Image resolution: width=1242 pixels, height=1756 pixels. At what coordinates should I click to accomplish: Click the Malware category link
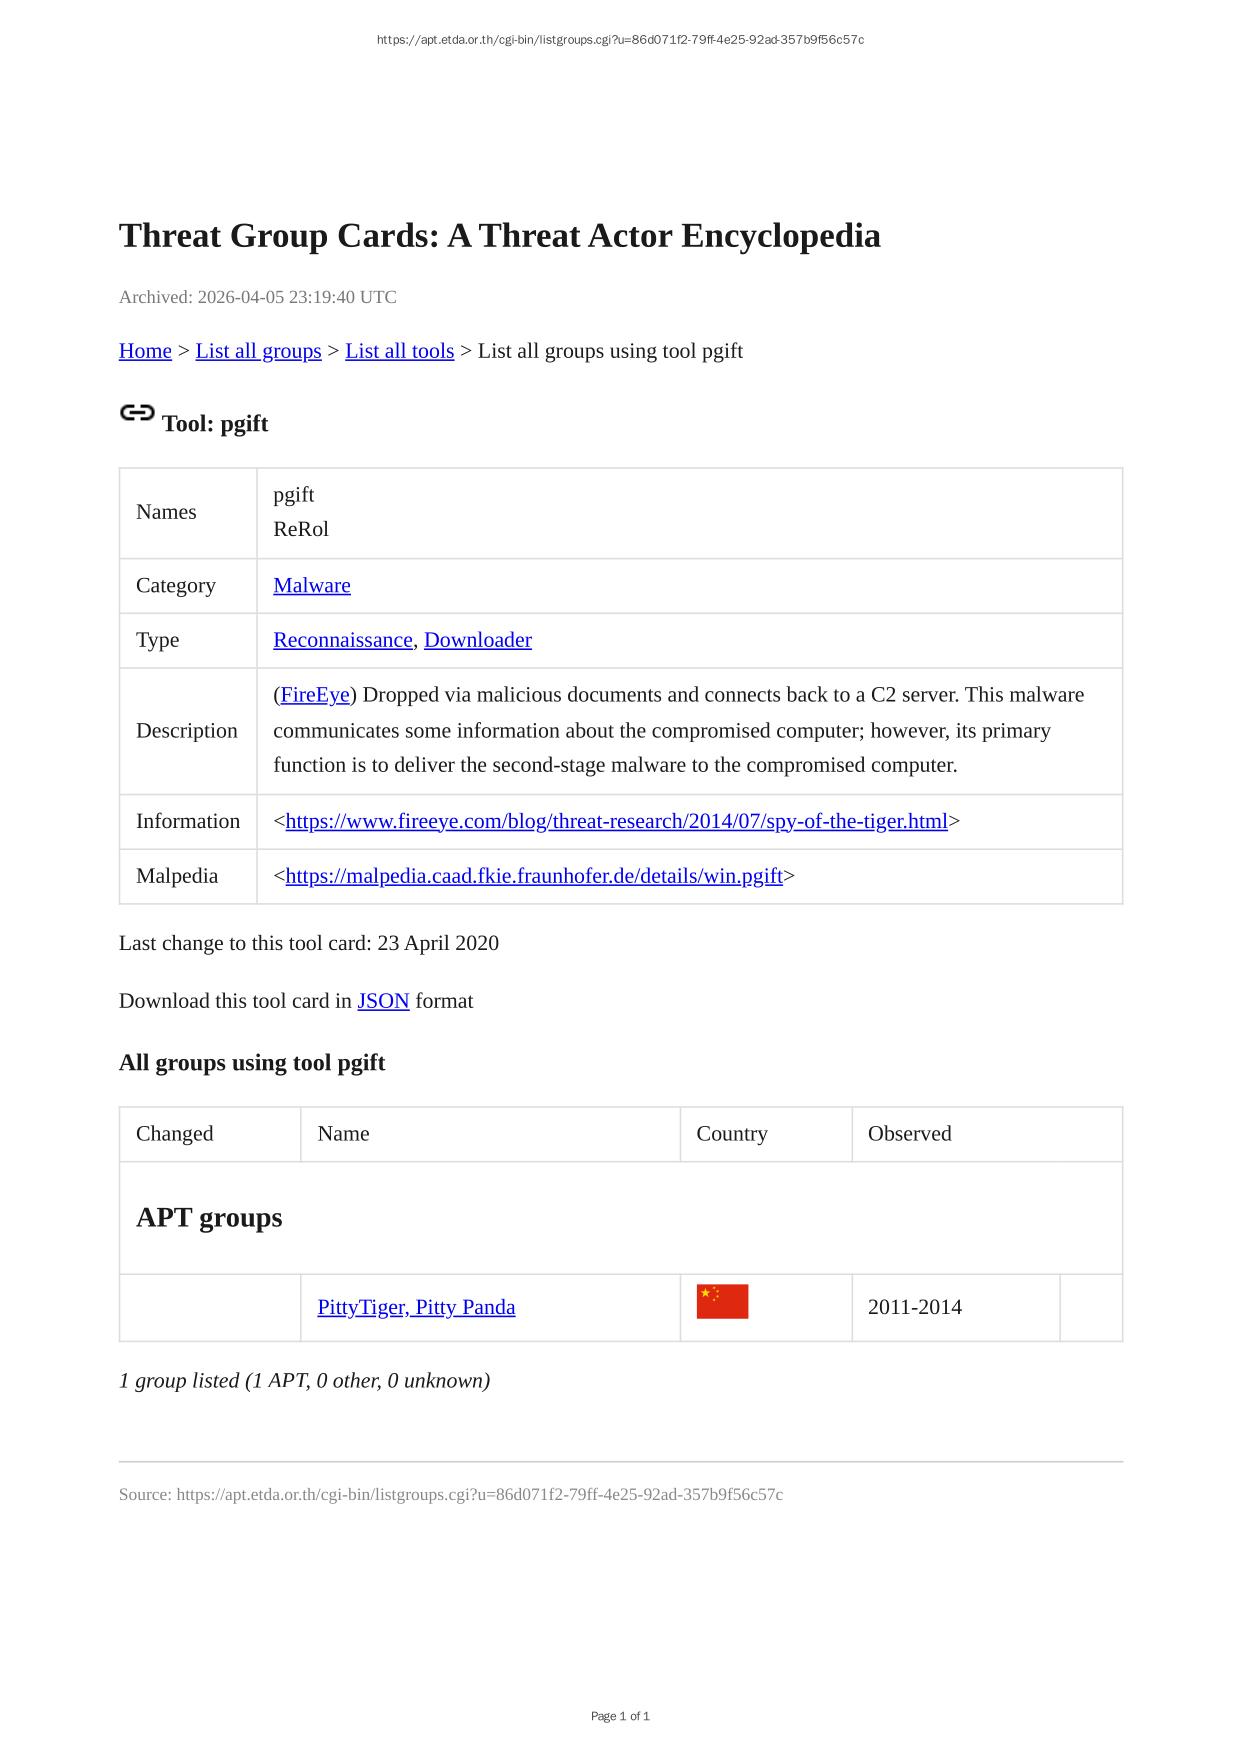coord(312,585)
